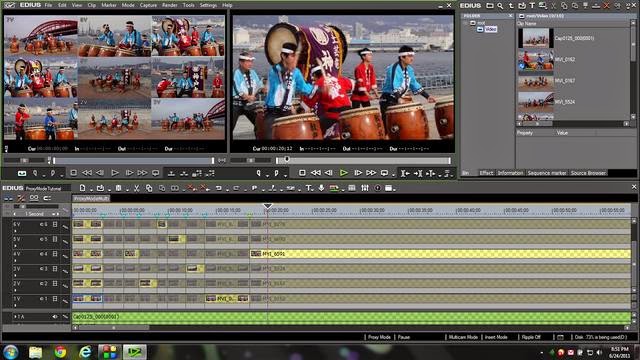Expand the 4V track with its small triangle
The image size is (640, 360).
tap(16, 260)
